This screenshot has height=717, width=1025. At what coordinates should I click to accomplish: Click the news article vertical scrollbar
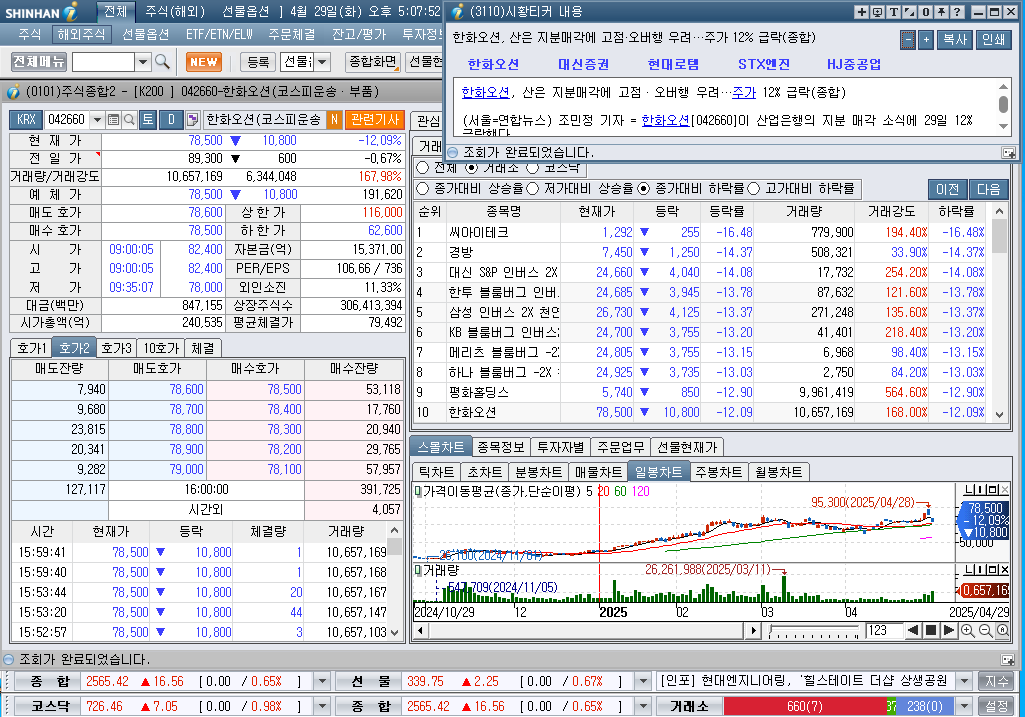1003,105
